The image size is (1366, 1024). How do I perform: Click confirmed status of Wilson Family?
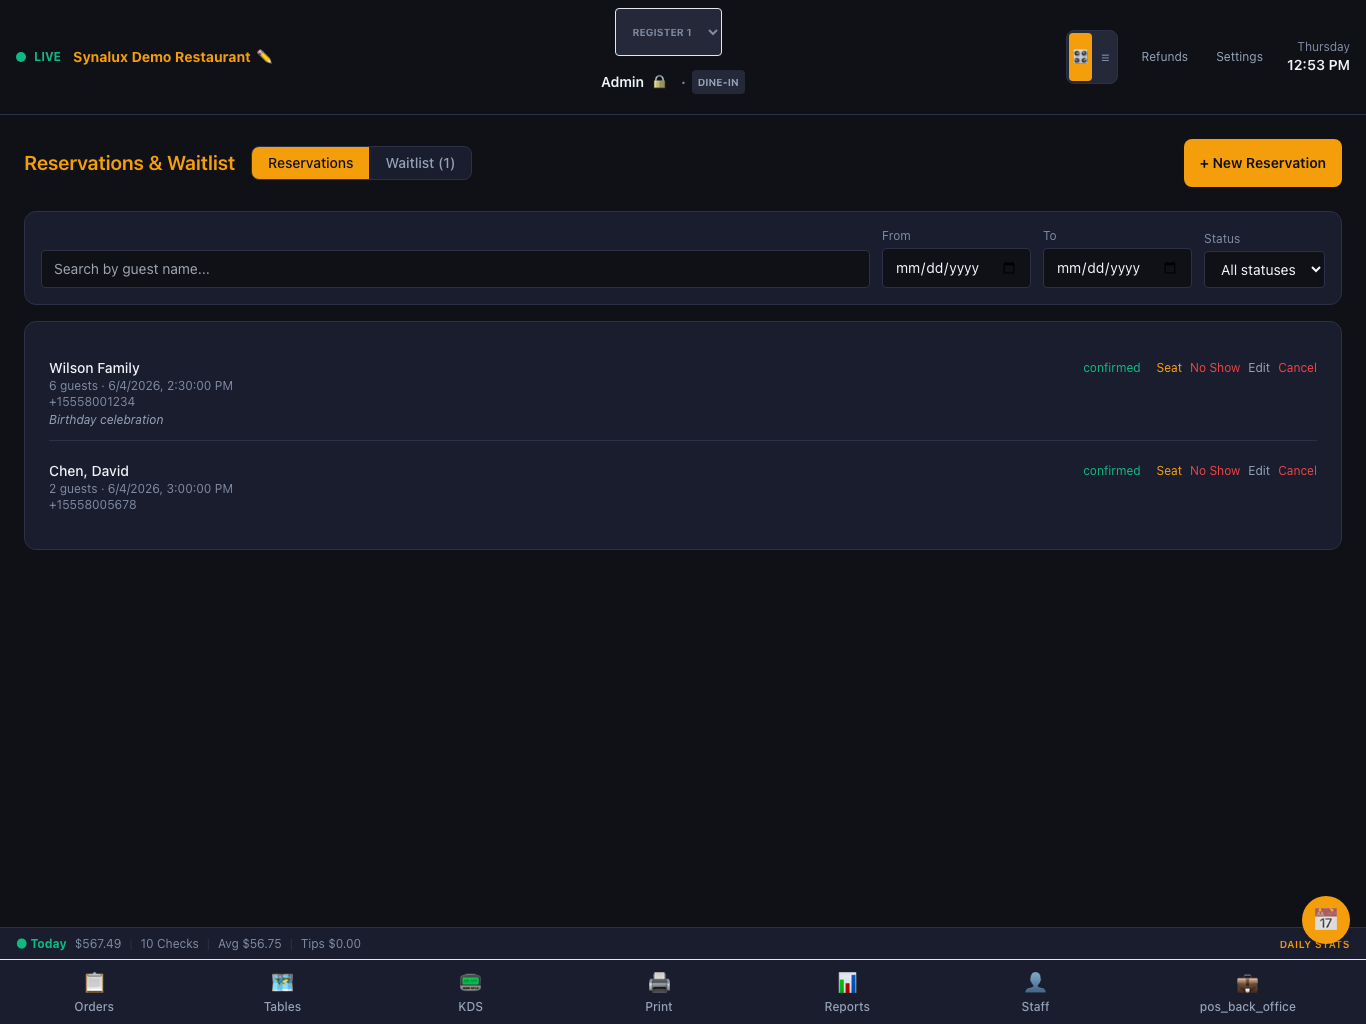(1112, 368)
